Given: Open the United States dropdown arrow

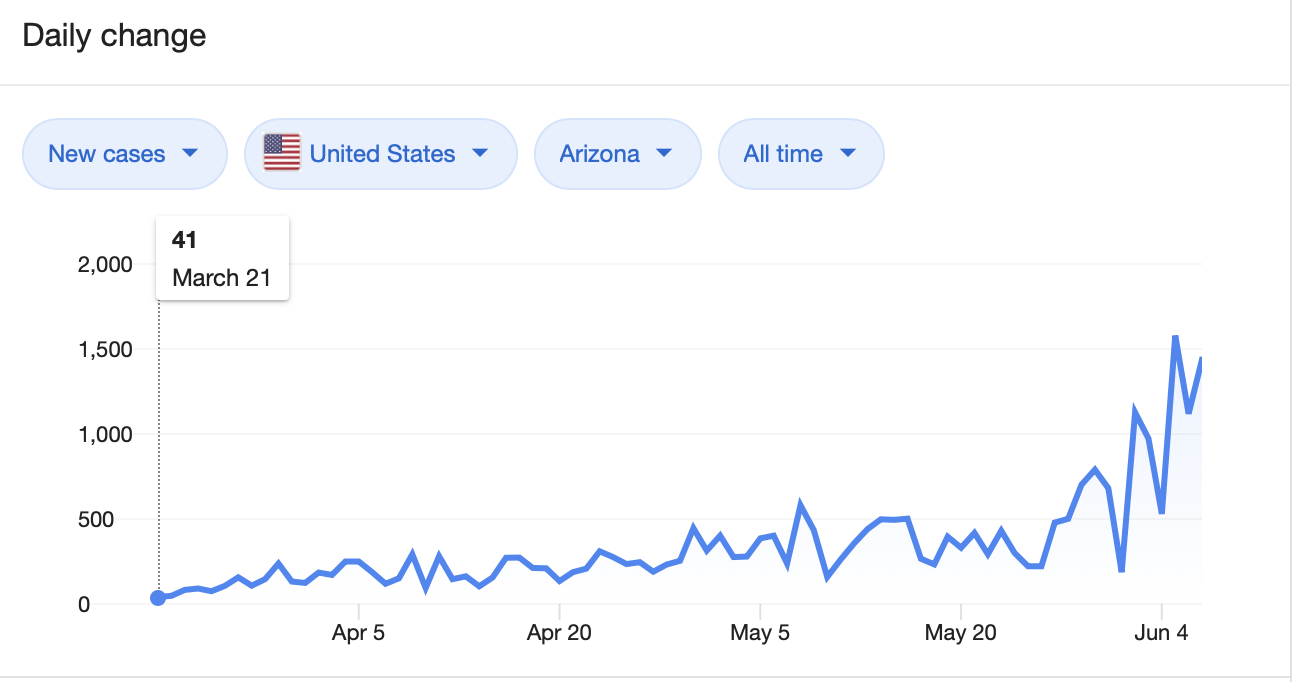Looking at the screenshot, I should [480, 153].
